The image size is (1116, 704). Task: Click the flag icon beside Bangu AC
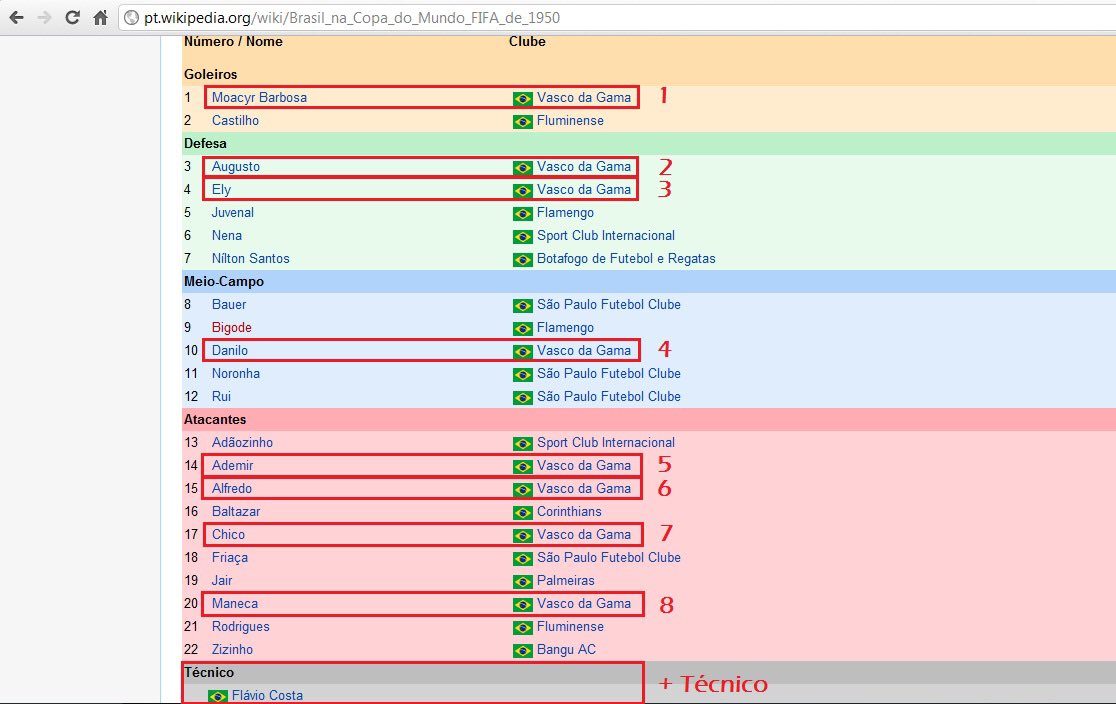tap(522, 651)
